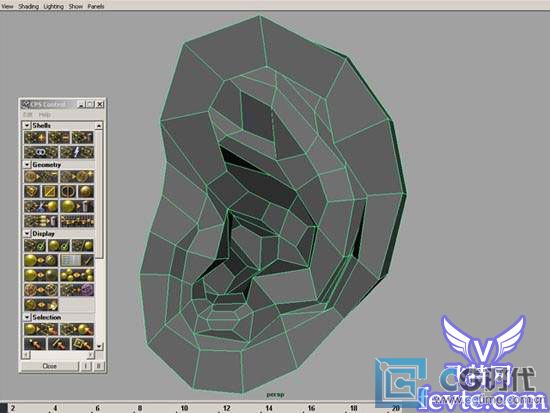Image resolution: width=550 pixels, height=413 pixels.
Task: Click Display wireframe-cubes eye icon
Action: pos(41,290)
